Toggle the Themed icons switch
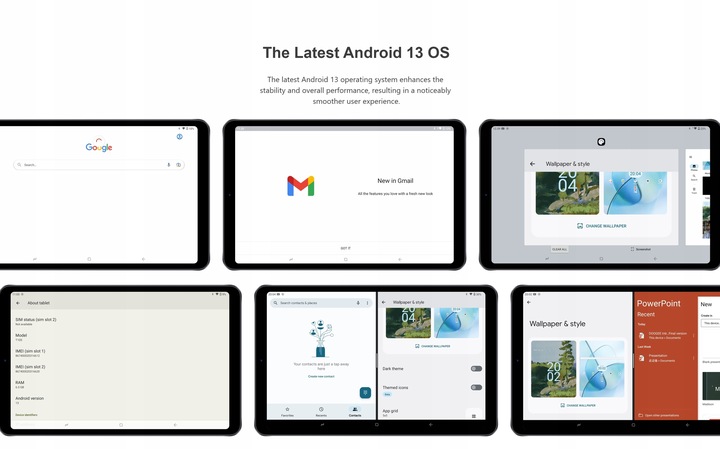The image size is (720, 449). click(x=476, y=387)
